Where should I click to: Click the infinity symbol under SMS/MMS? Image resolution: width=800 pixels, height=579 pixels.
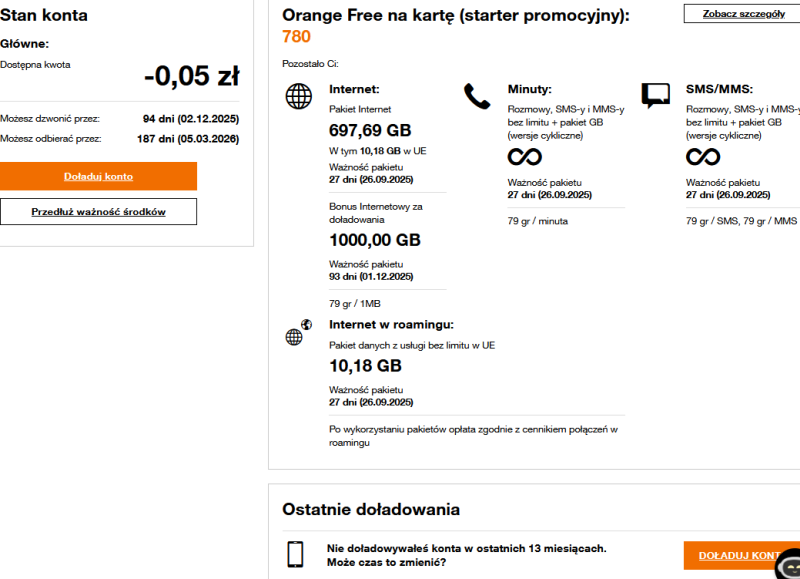point(703,157)
